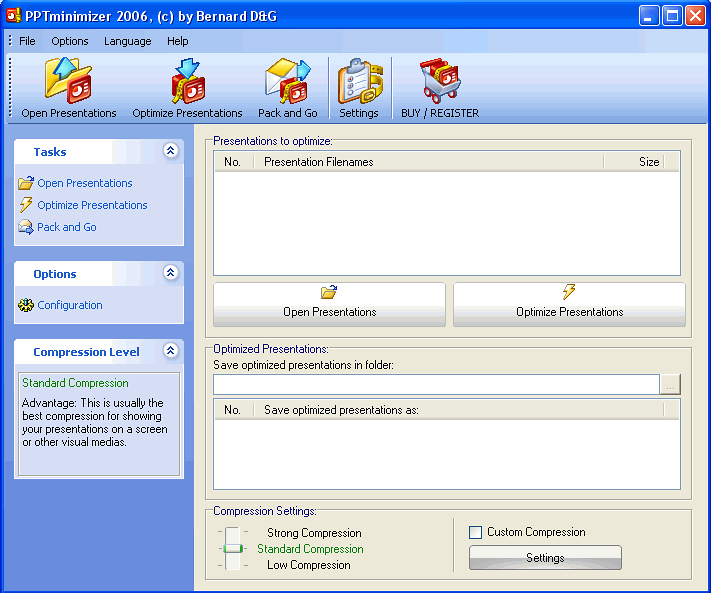
Task: Click the PPTminimizer app icon in title bar
Action: [13, 15]
